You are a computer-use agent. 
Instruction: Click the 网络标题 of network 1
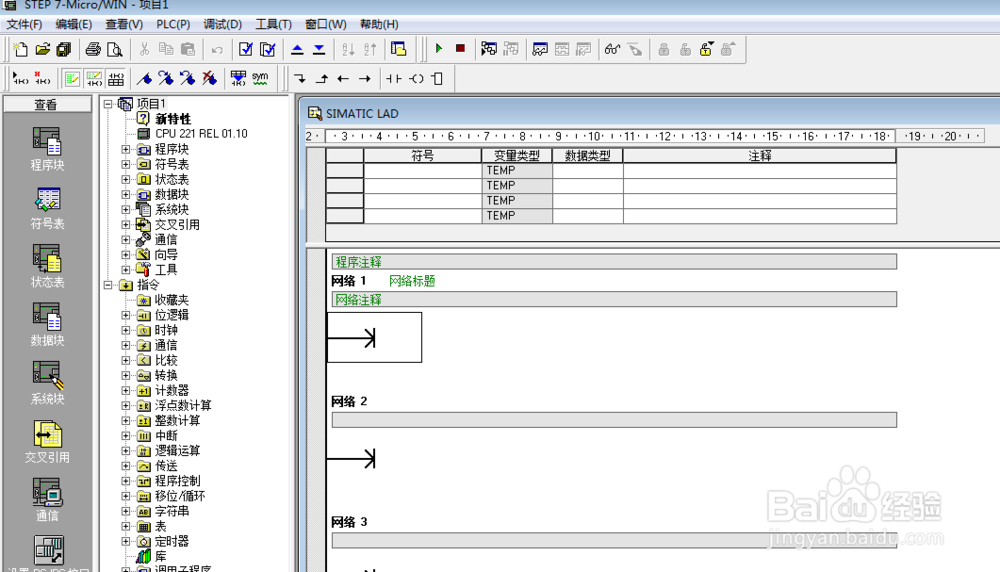[x=412, y=281]
